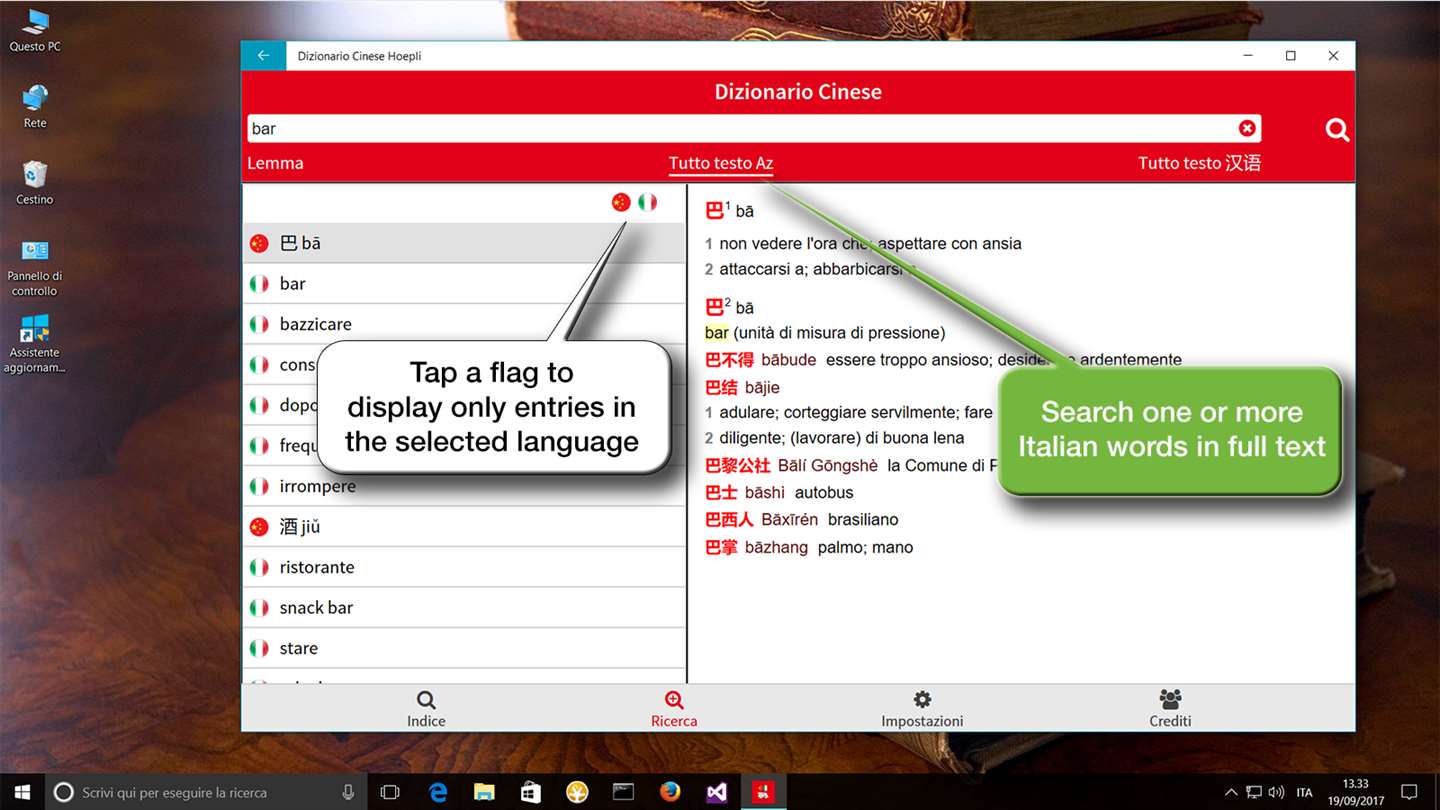Viewport: 1440px width, 810px height.
Task: Open the yellow circular taskbar app icon
Action: click(x=577, y=792)
